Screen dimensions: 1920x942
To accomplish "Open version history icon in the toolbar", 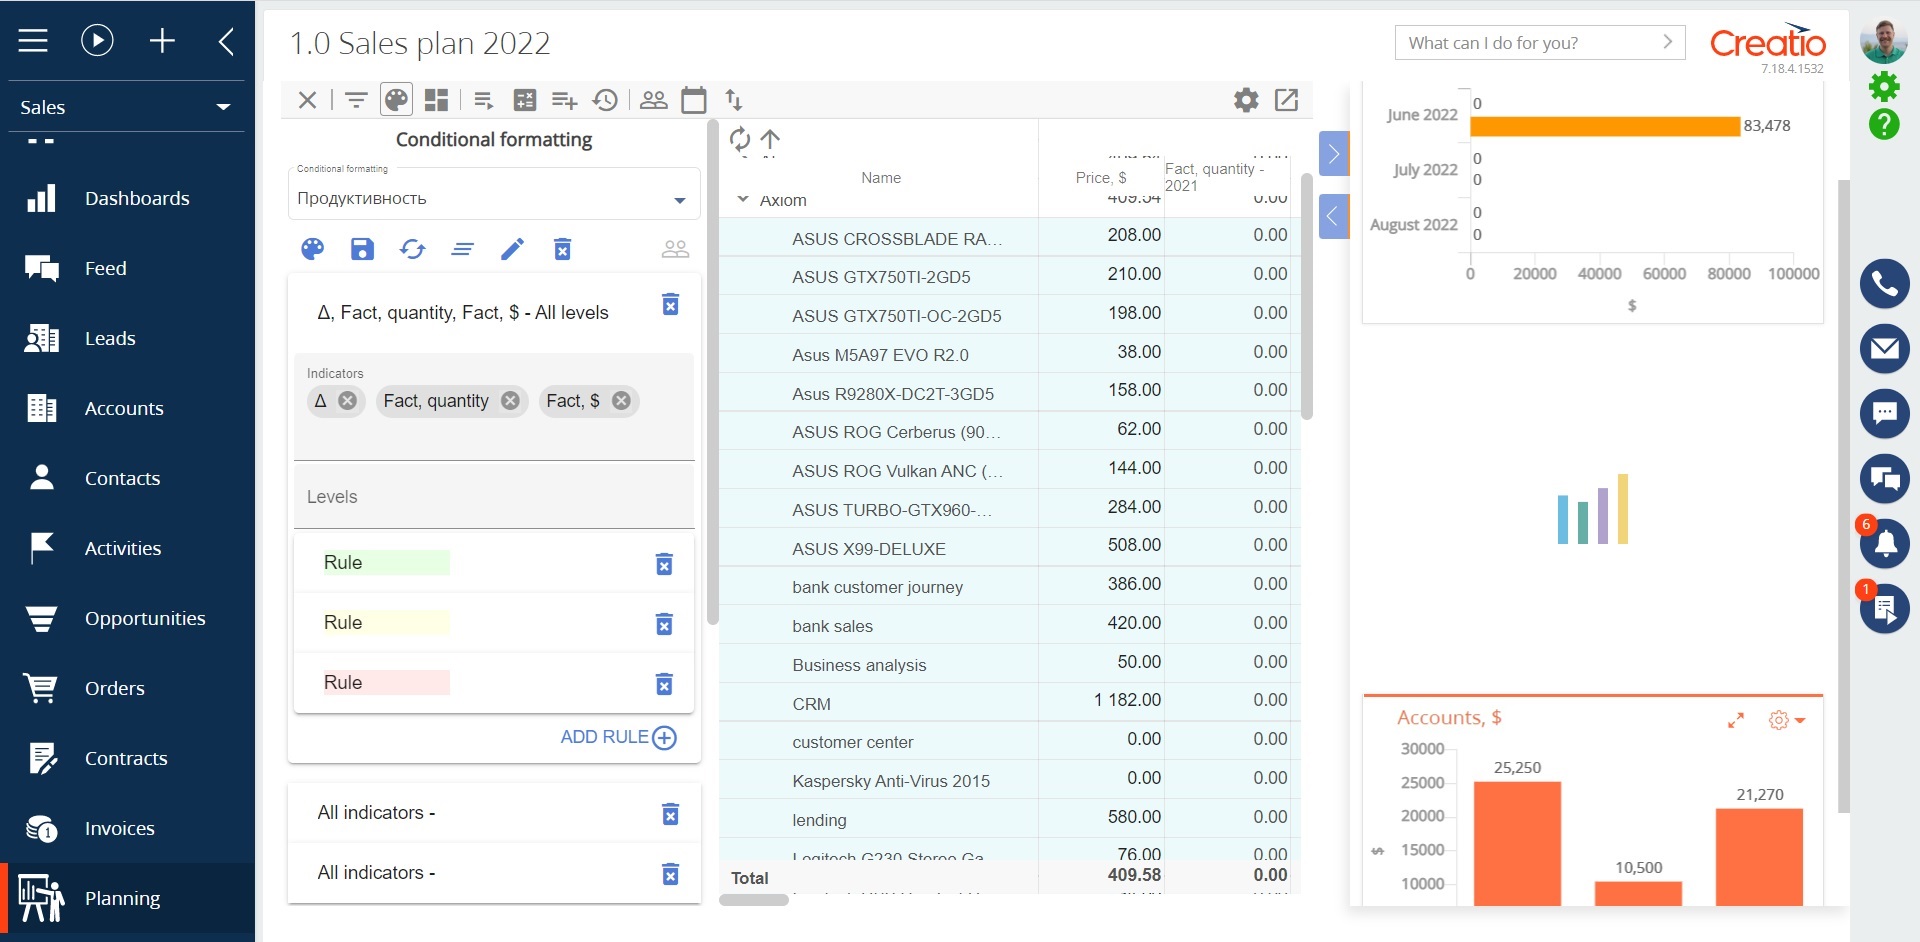I will point(605,99).
